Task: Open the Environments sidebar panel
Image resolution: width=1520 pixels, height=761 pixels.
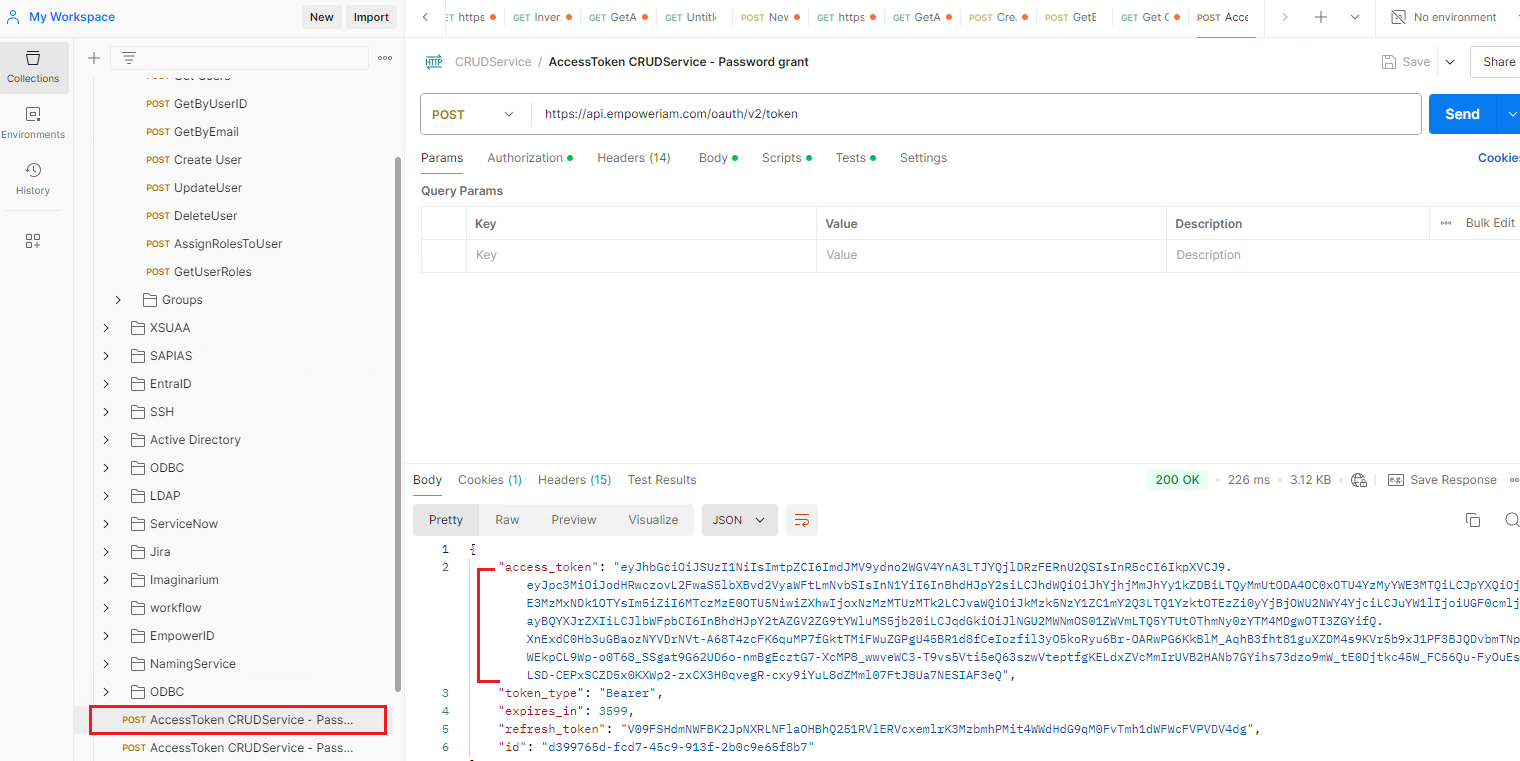Action: pyautogui.click(x=33, y=123)
